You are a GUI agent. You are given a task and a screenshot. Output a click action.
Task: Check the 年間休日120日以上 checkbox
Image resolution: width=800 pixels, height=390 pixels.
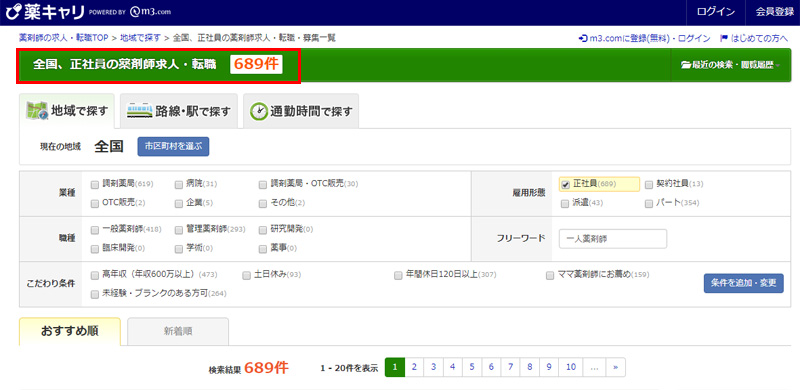click(398, 275)
